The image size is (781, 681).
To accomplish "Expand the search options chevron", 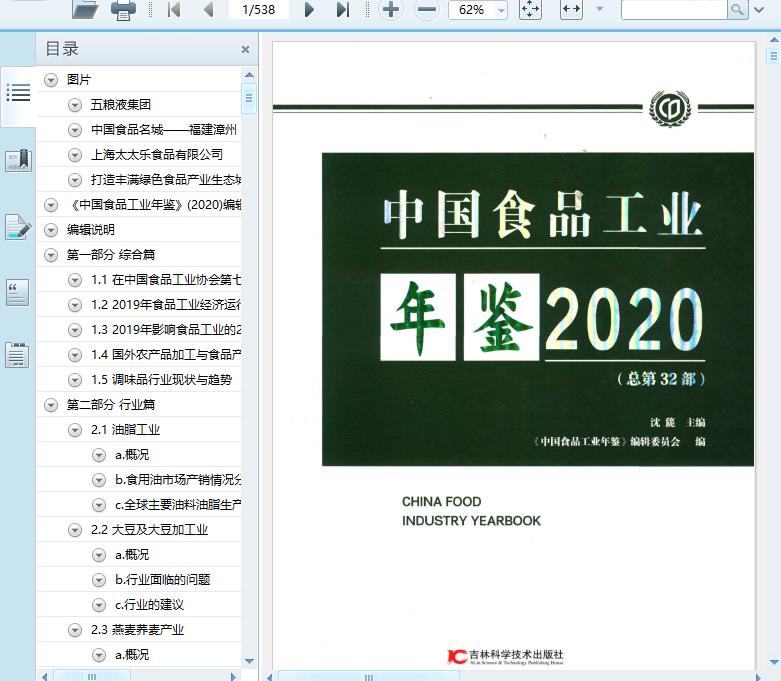I will 759,9.
